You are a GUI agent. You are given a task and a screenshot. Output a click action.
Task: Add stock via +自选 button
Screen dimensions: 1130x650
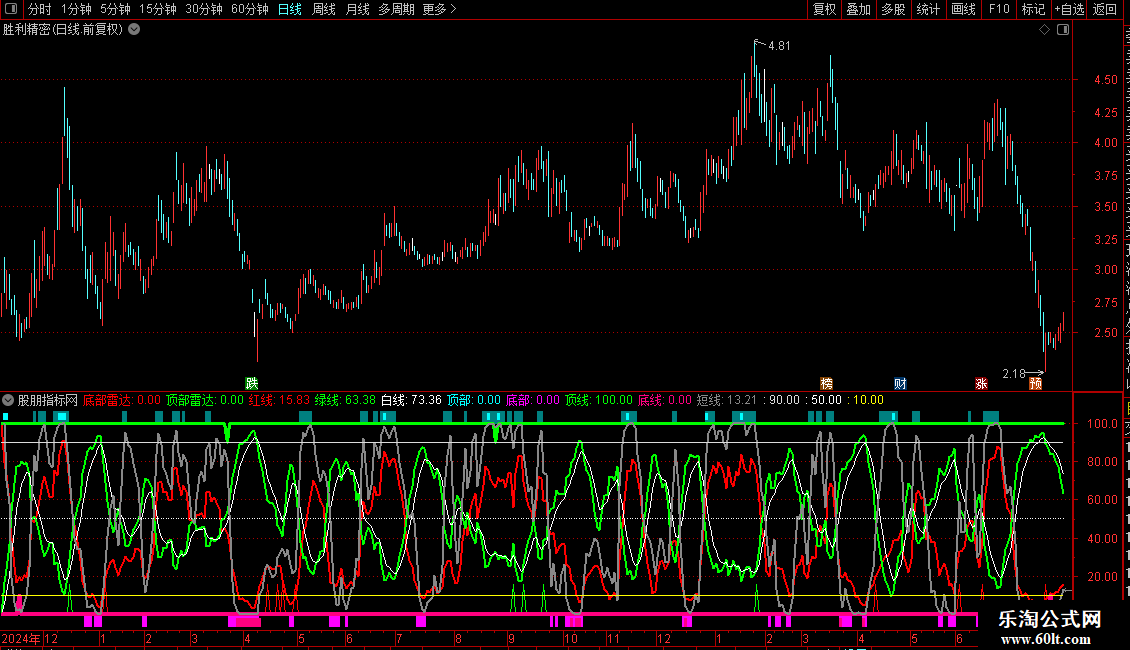(x=1069, y=9)
